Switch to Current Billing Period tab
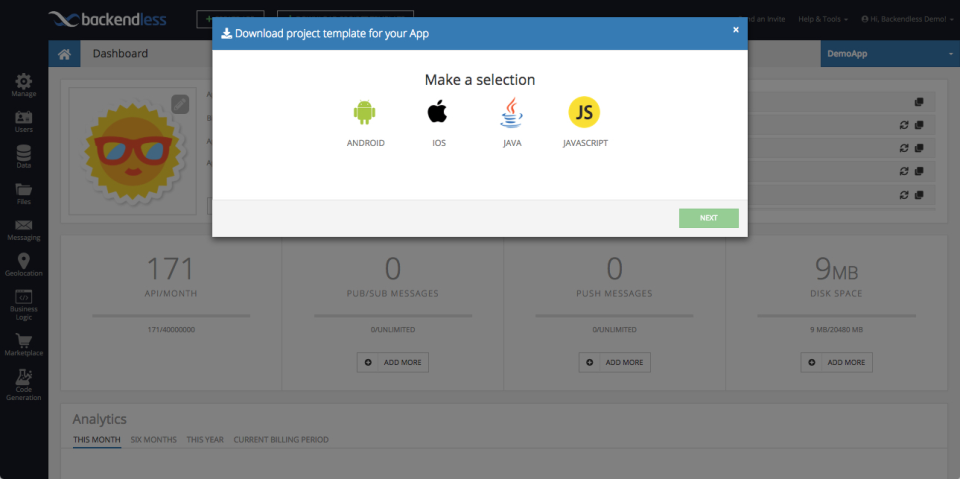Screen dimensions: 960x479 [x=281, y=440]
